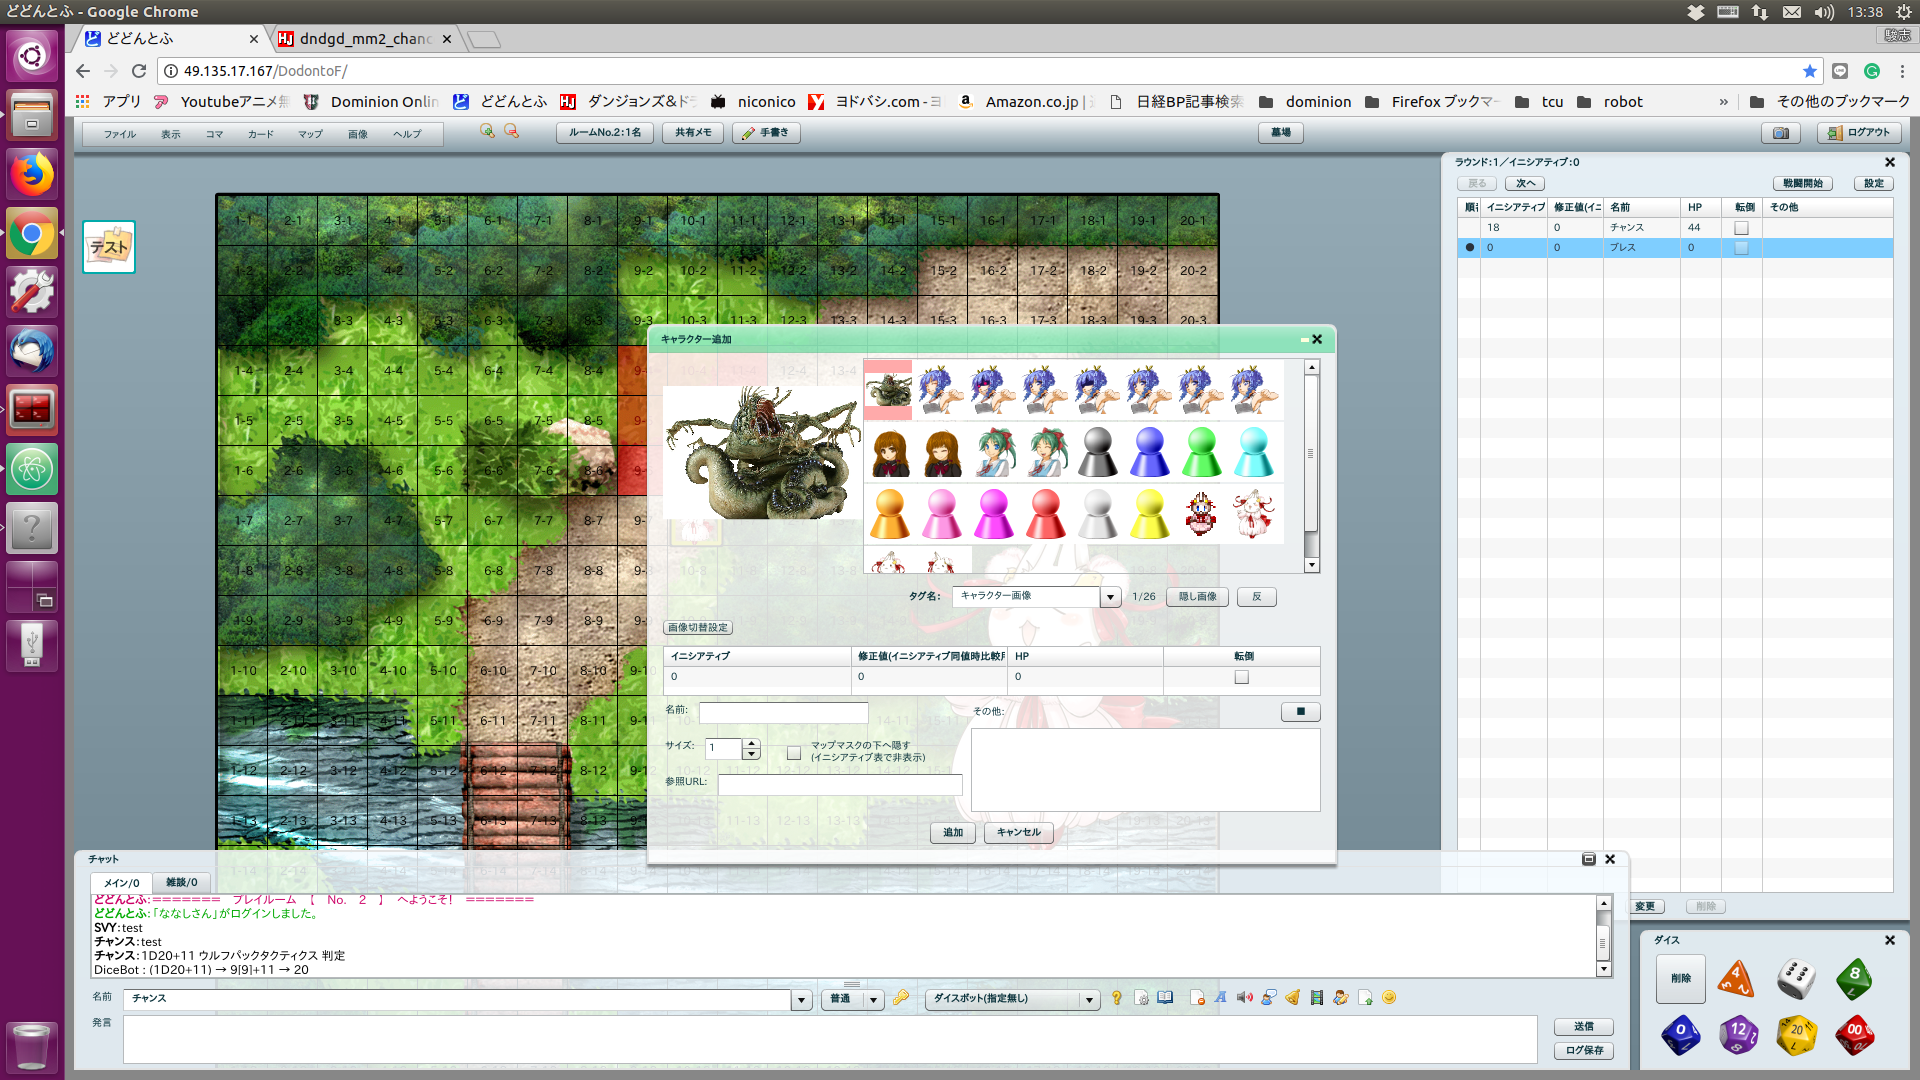Enable hide under map mask checkbox
This screenshot has width=1920, height=1080.
pyautogui.click(x=794, y=752)
